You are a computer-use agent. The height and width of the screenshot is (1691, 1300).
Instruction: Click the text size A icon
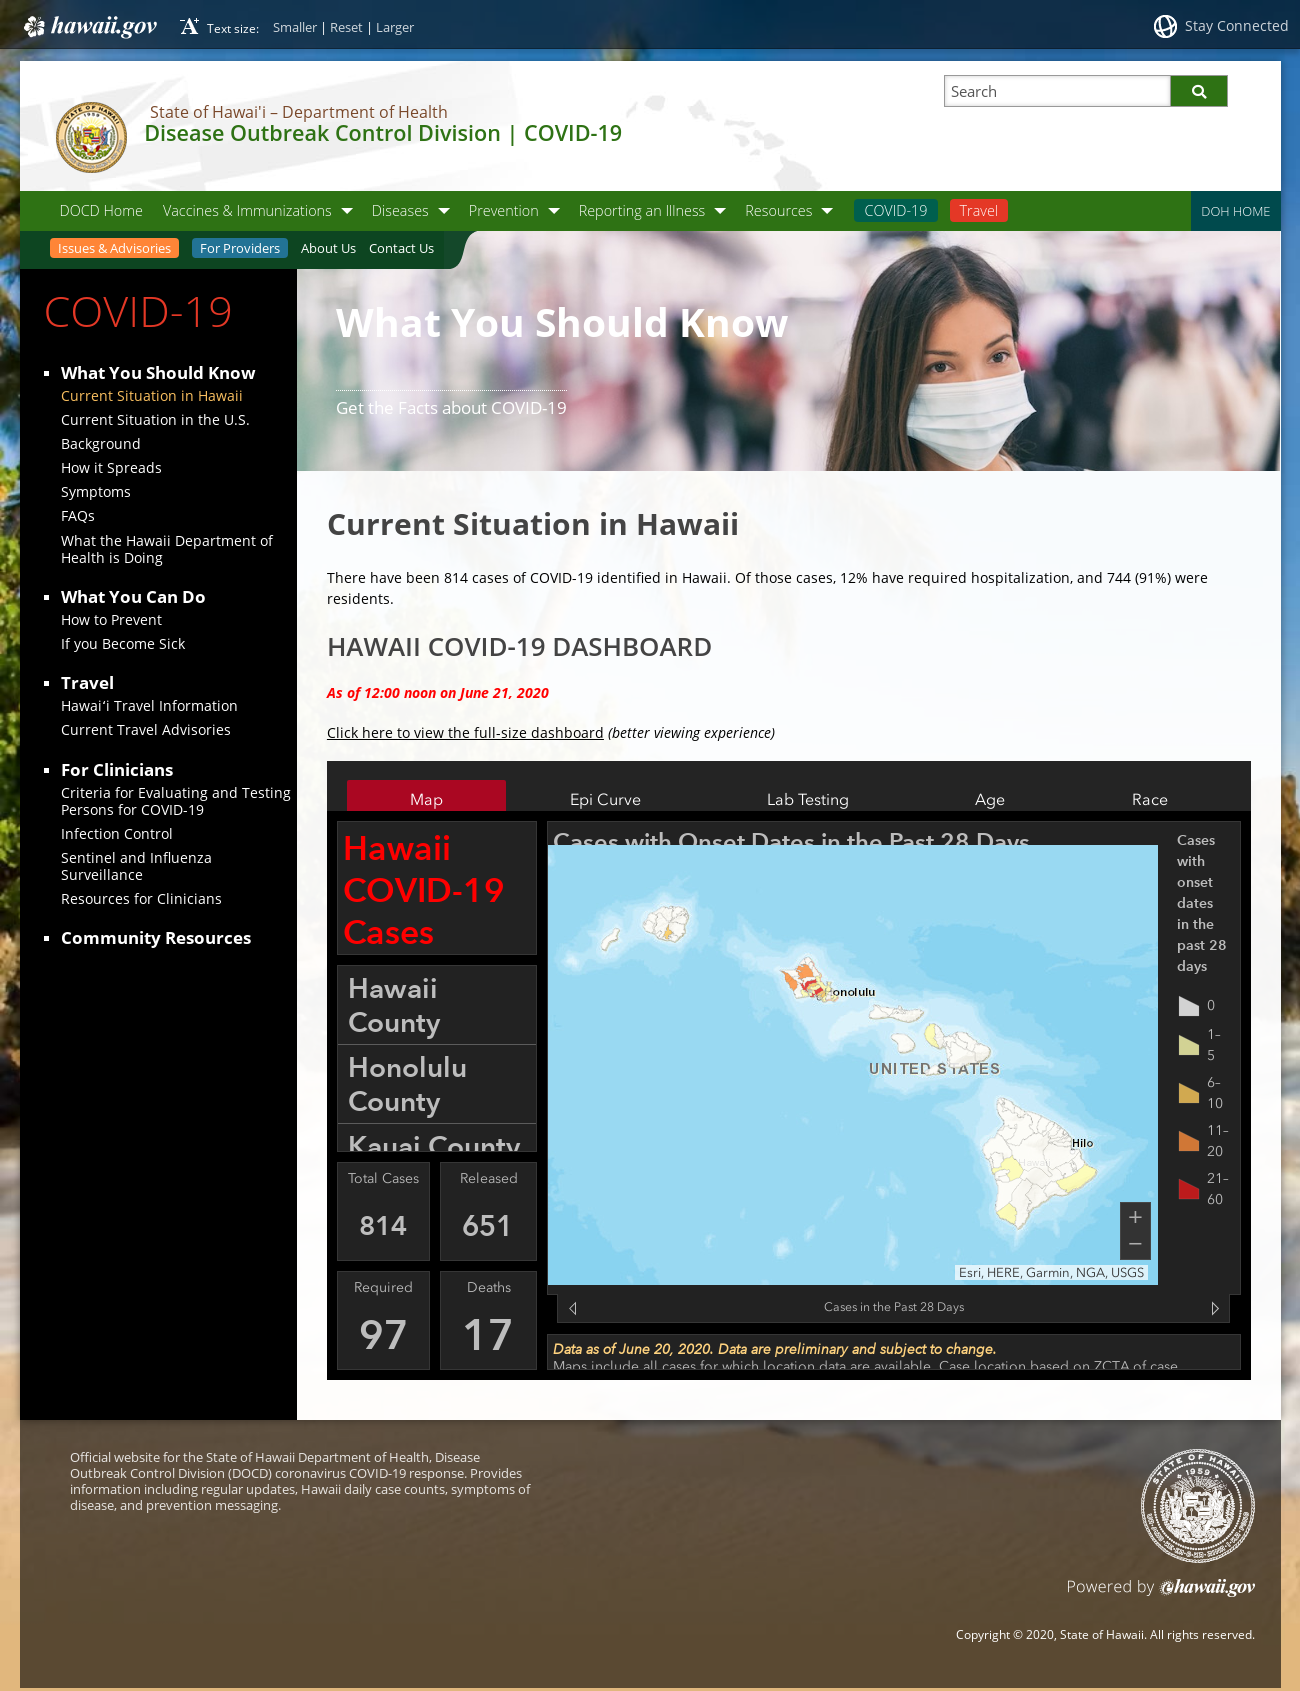(x=189, y=26)
